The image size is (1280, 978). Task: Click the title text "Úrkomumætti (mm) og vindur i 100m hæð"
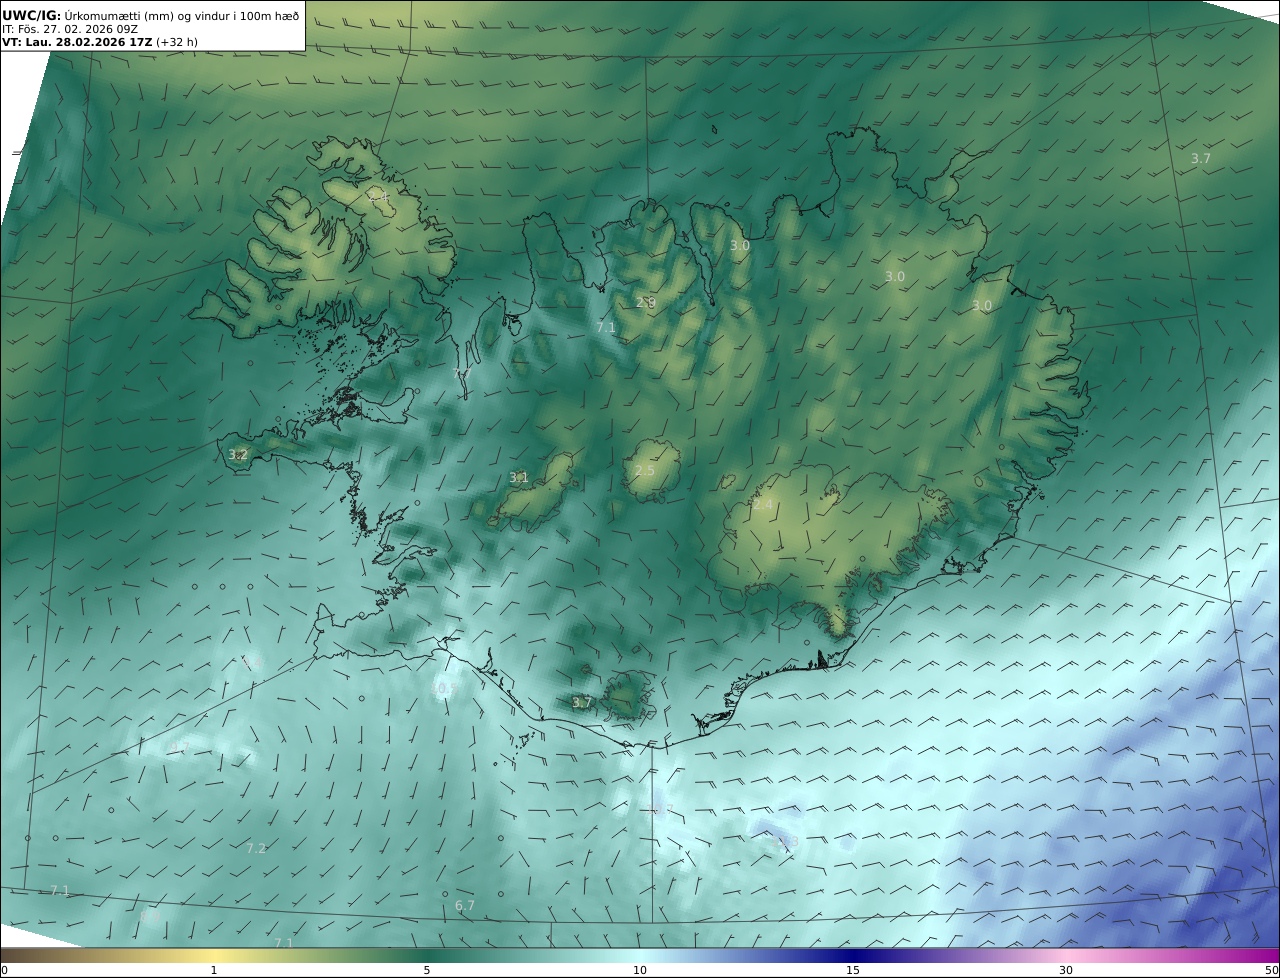[x=182, y=15]
